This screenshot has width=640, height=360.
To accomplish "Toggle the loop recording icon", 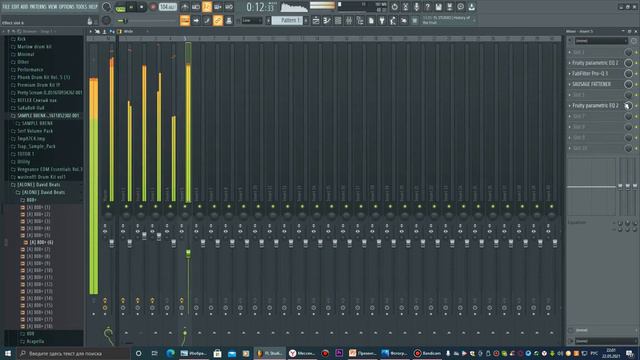I will click(229, 7).
